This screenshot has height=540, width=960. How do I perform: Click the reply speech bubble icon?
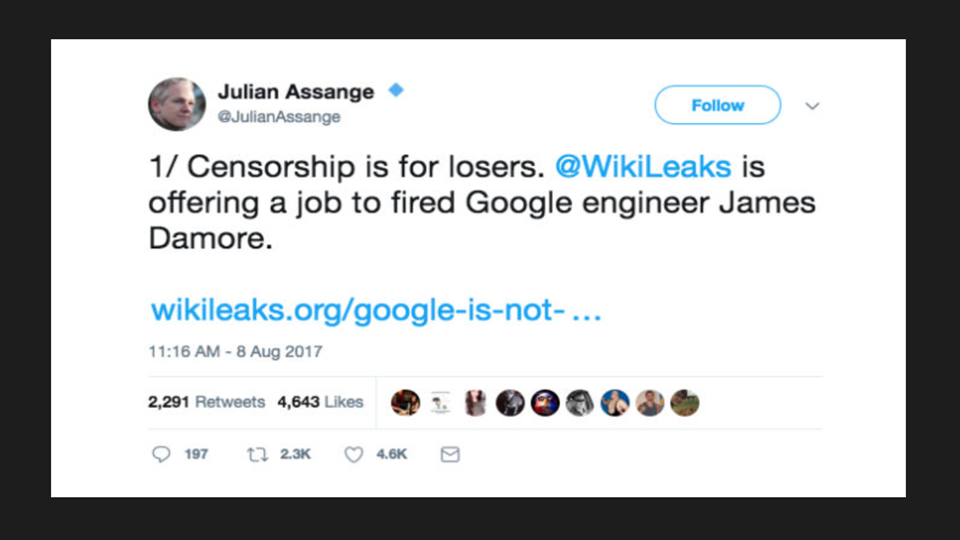pos(161,454)
